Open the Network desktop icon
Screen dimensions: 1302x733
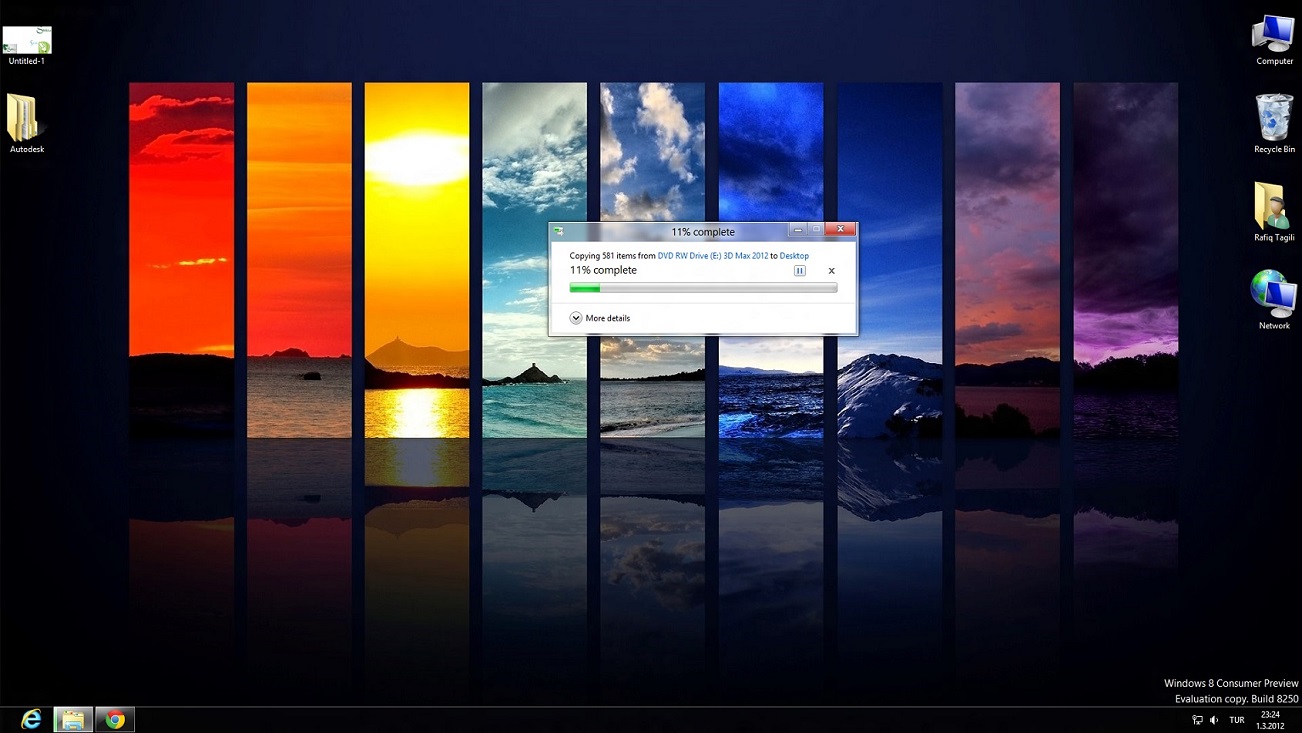point(1274,300)
